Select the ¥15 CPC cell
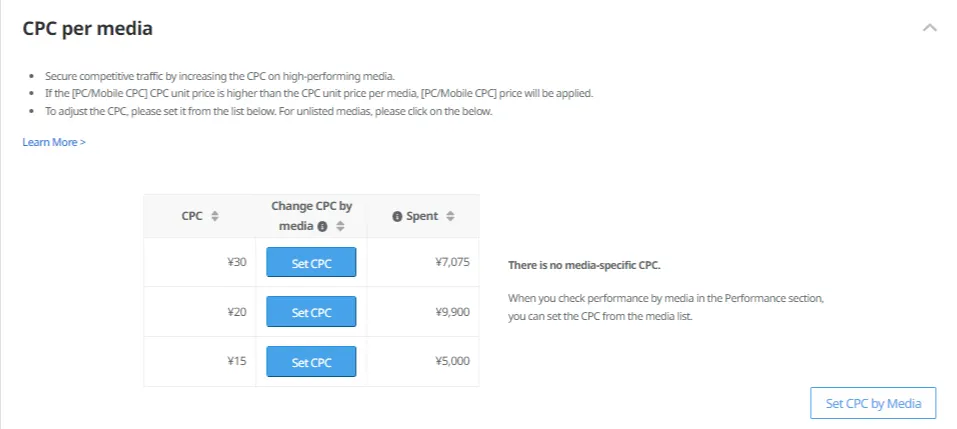The height and width of the screenshot is (429, 957). [x=235, y=362]
